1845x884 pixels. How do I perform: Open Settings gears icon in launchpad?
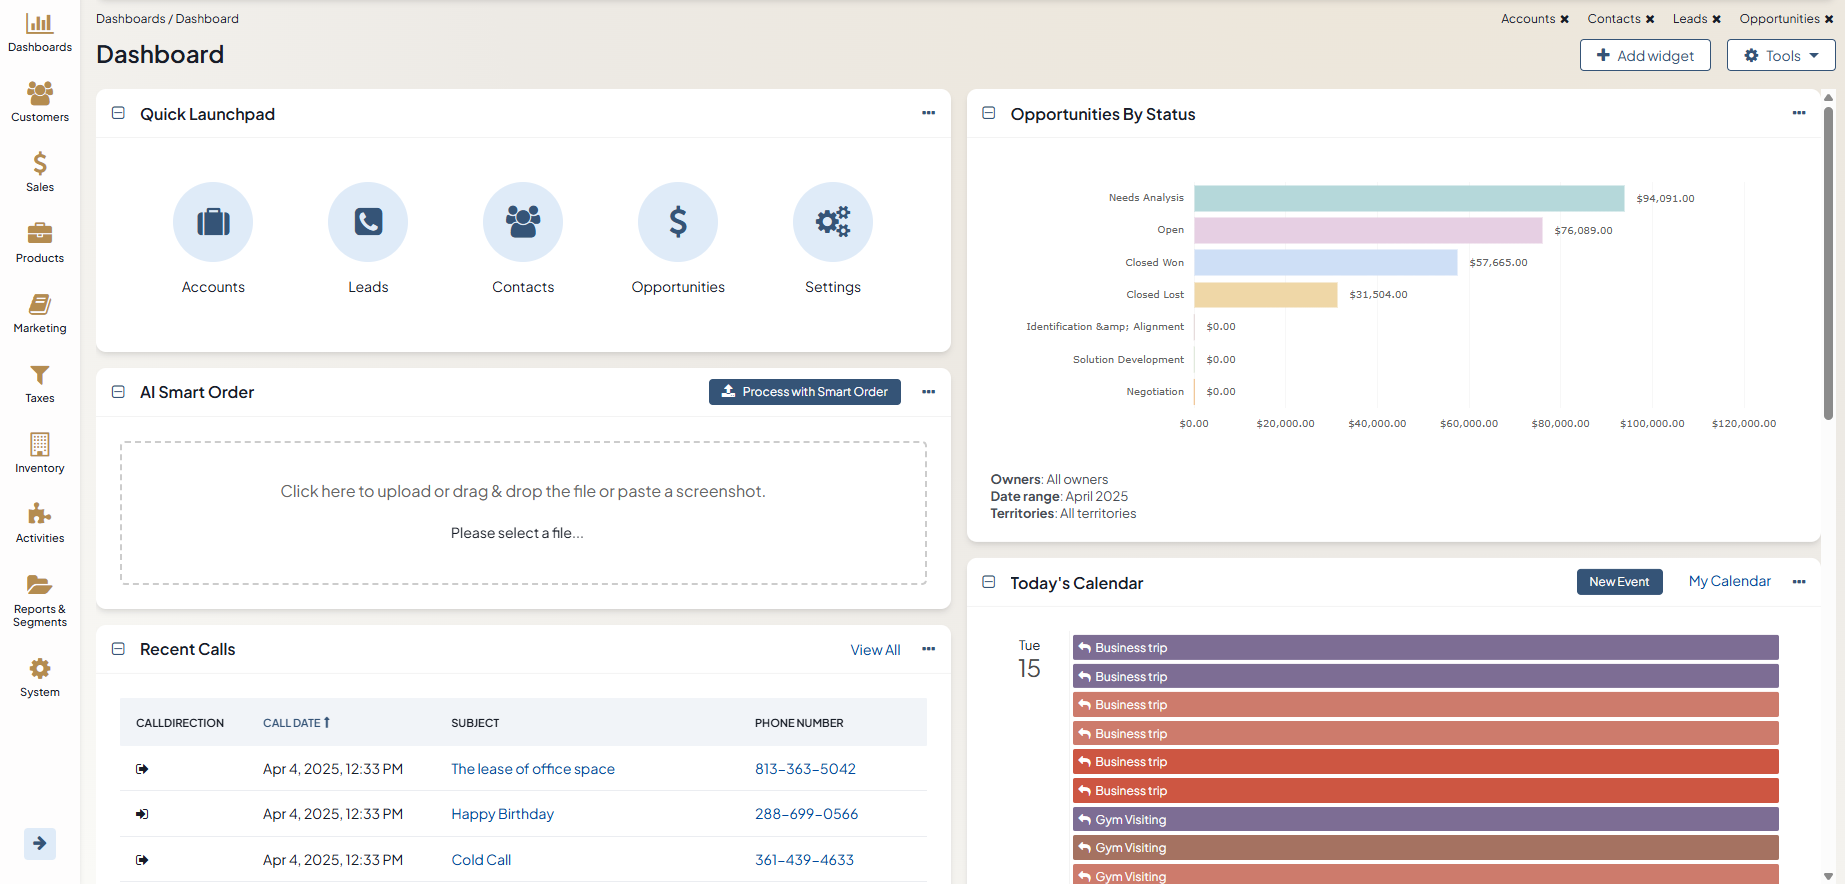[832, 222]
